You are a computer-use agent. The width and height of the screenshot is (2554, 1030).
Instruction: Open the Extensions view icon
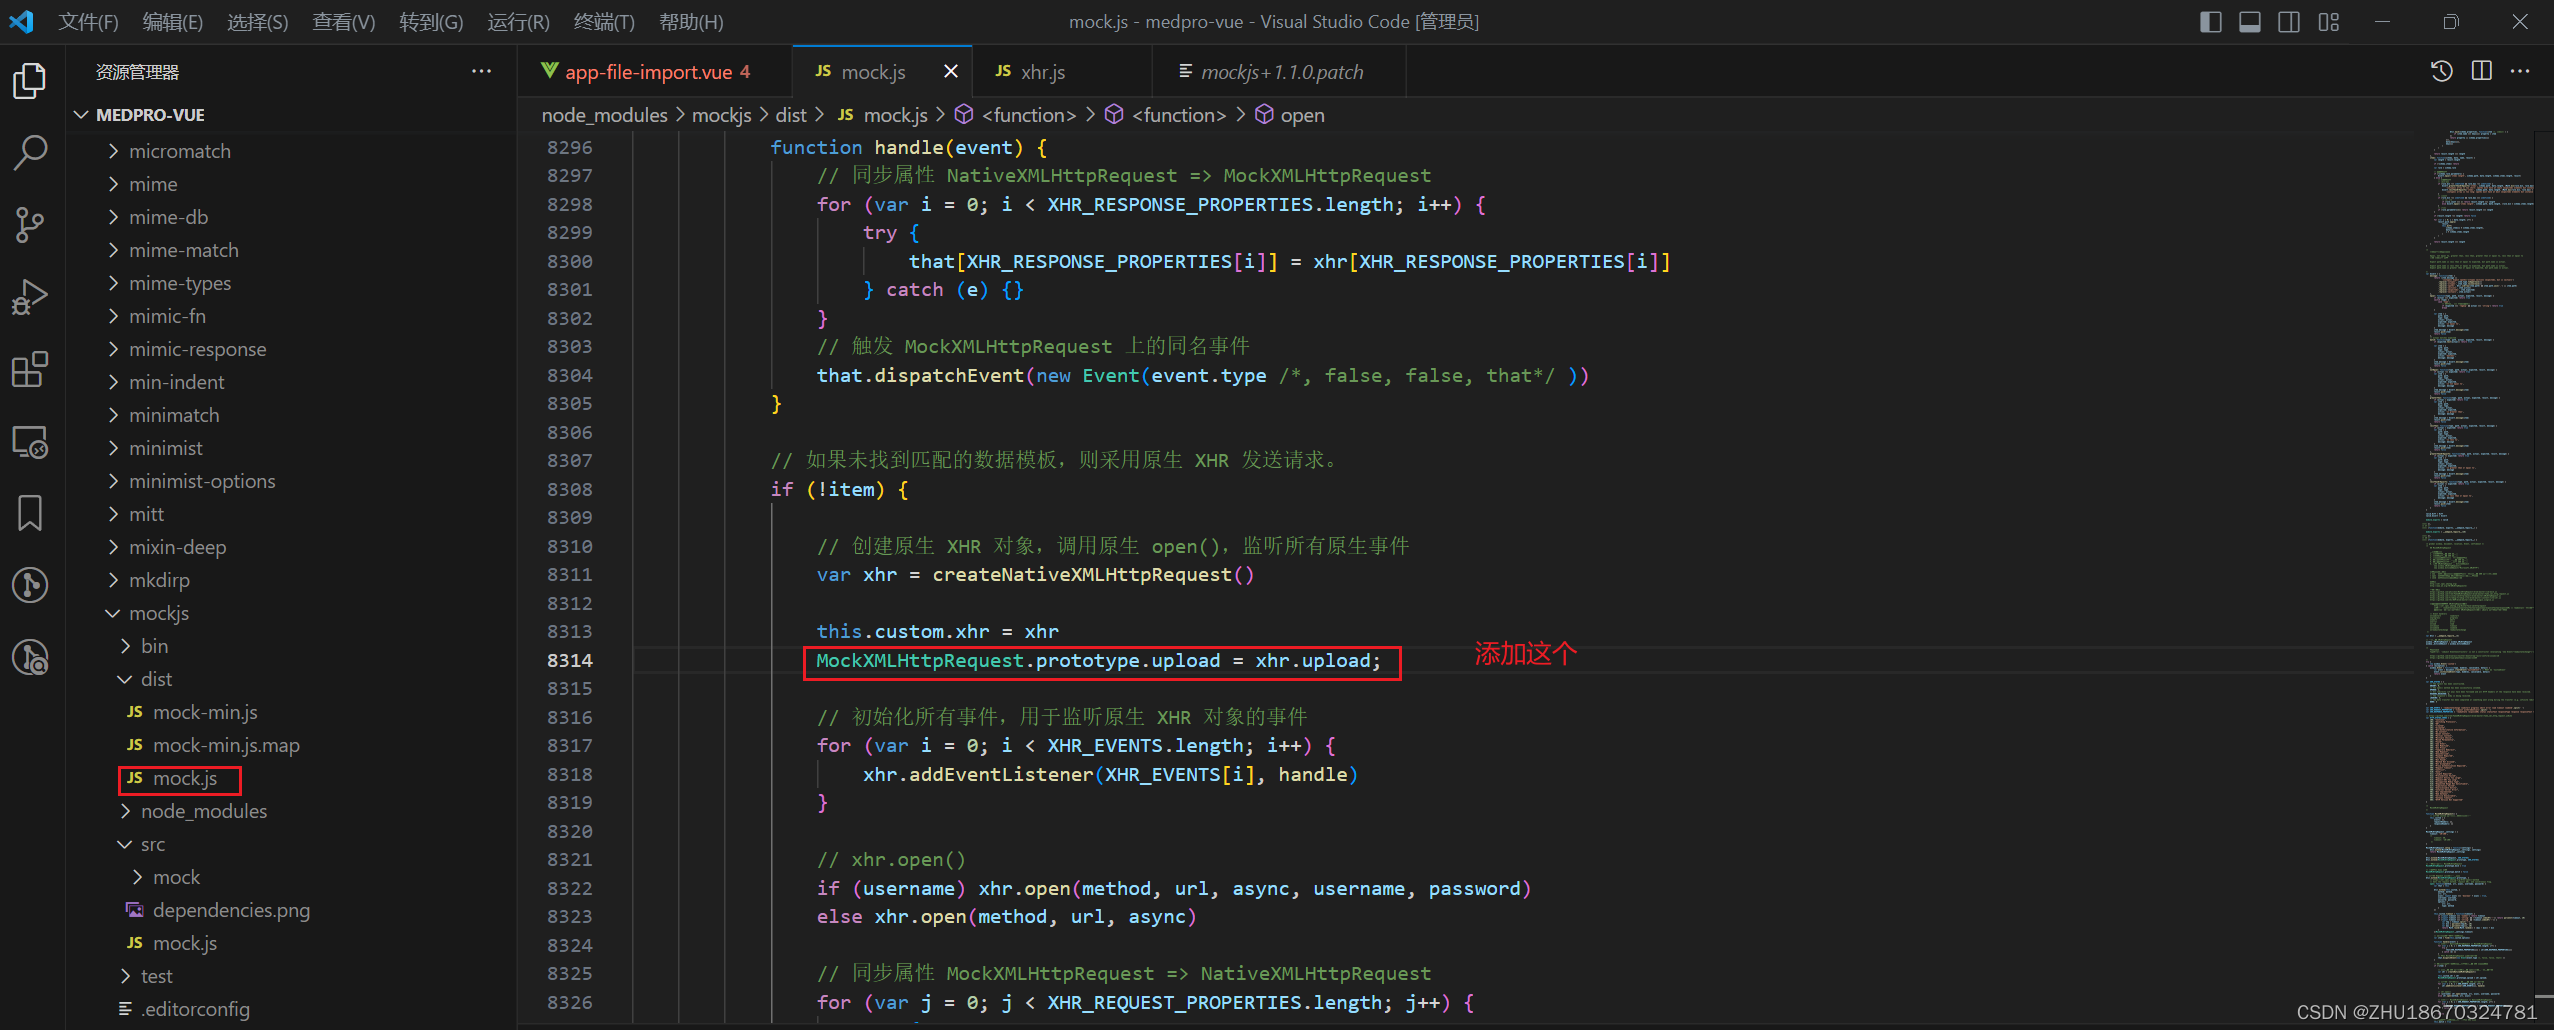click(30, 369)
